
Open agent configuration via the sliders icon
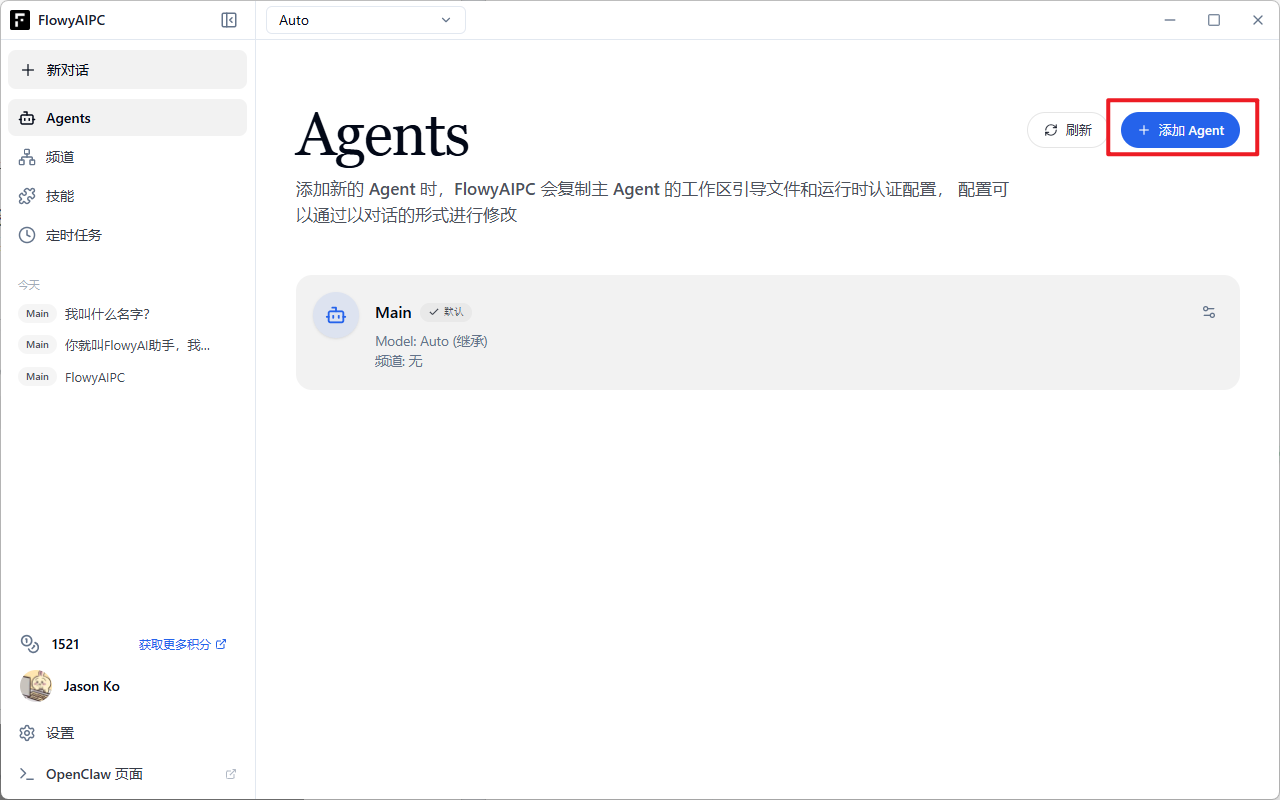[x=1208, y=312]
